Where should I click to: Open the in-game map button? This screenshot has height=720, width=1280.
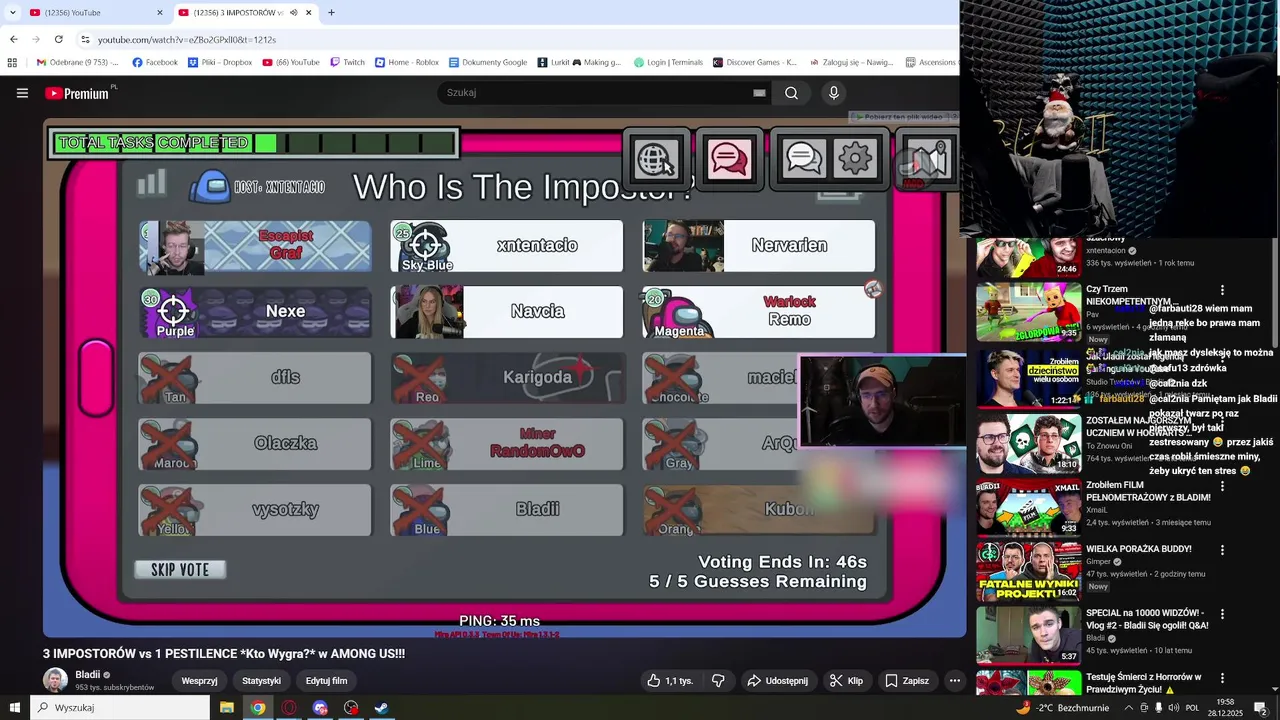[927, 159]
